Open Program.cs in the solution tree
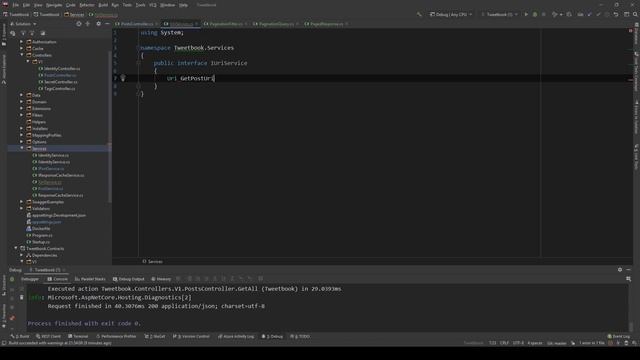This screenshot has height=360, width=640. 40,235
